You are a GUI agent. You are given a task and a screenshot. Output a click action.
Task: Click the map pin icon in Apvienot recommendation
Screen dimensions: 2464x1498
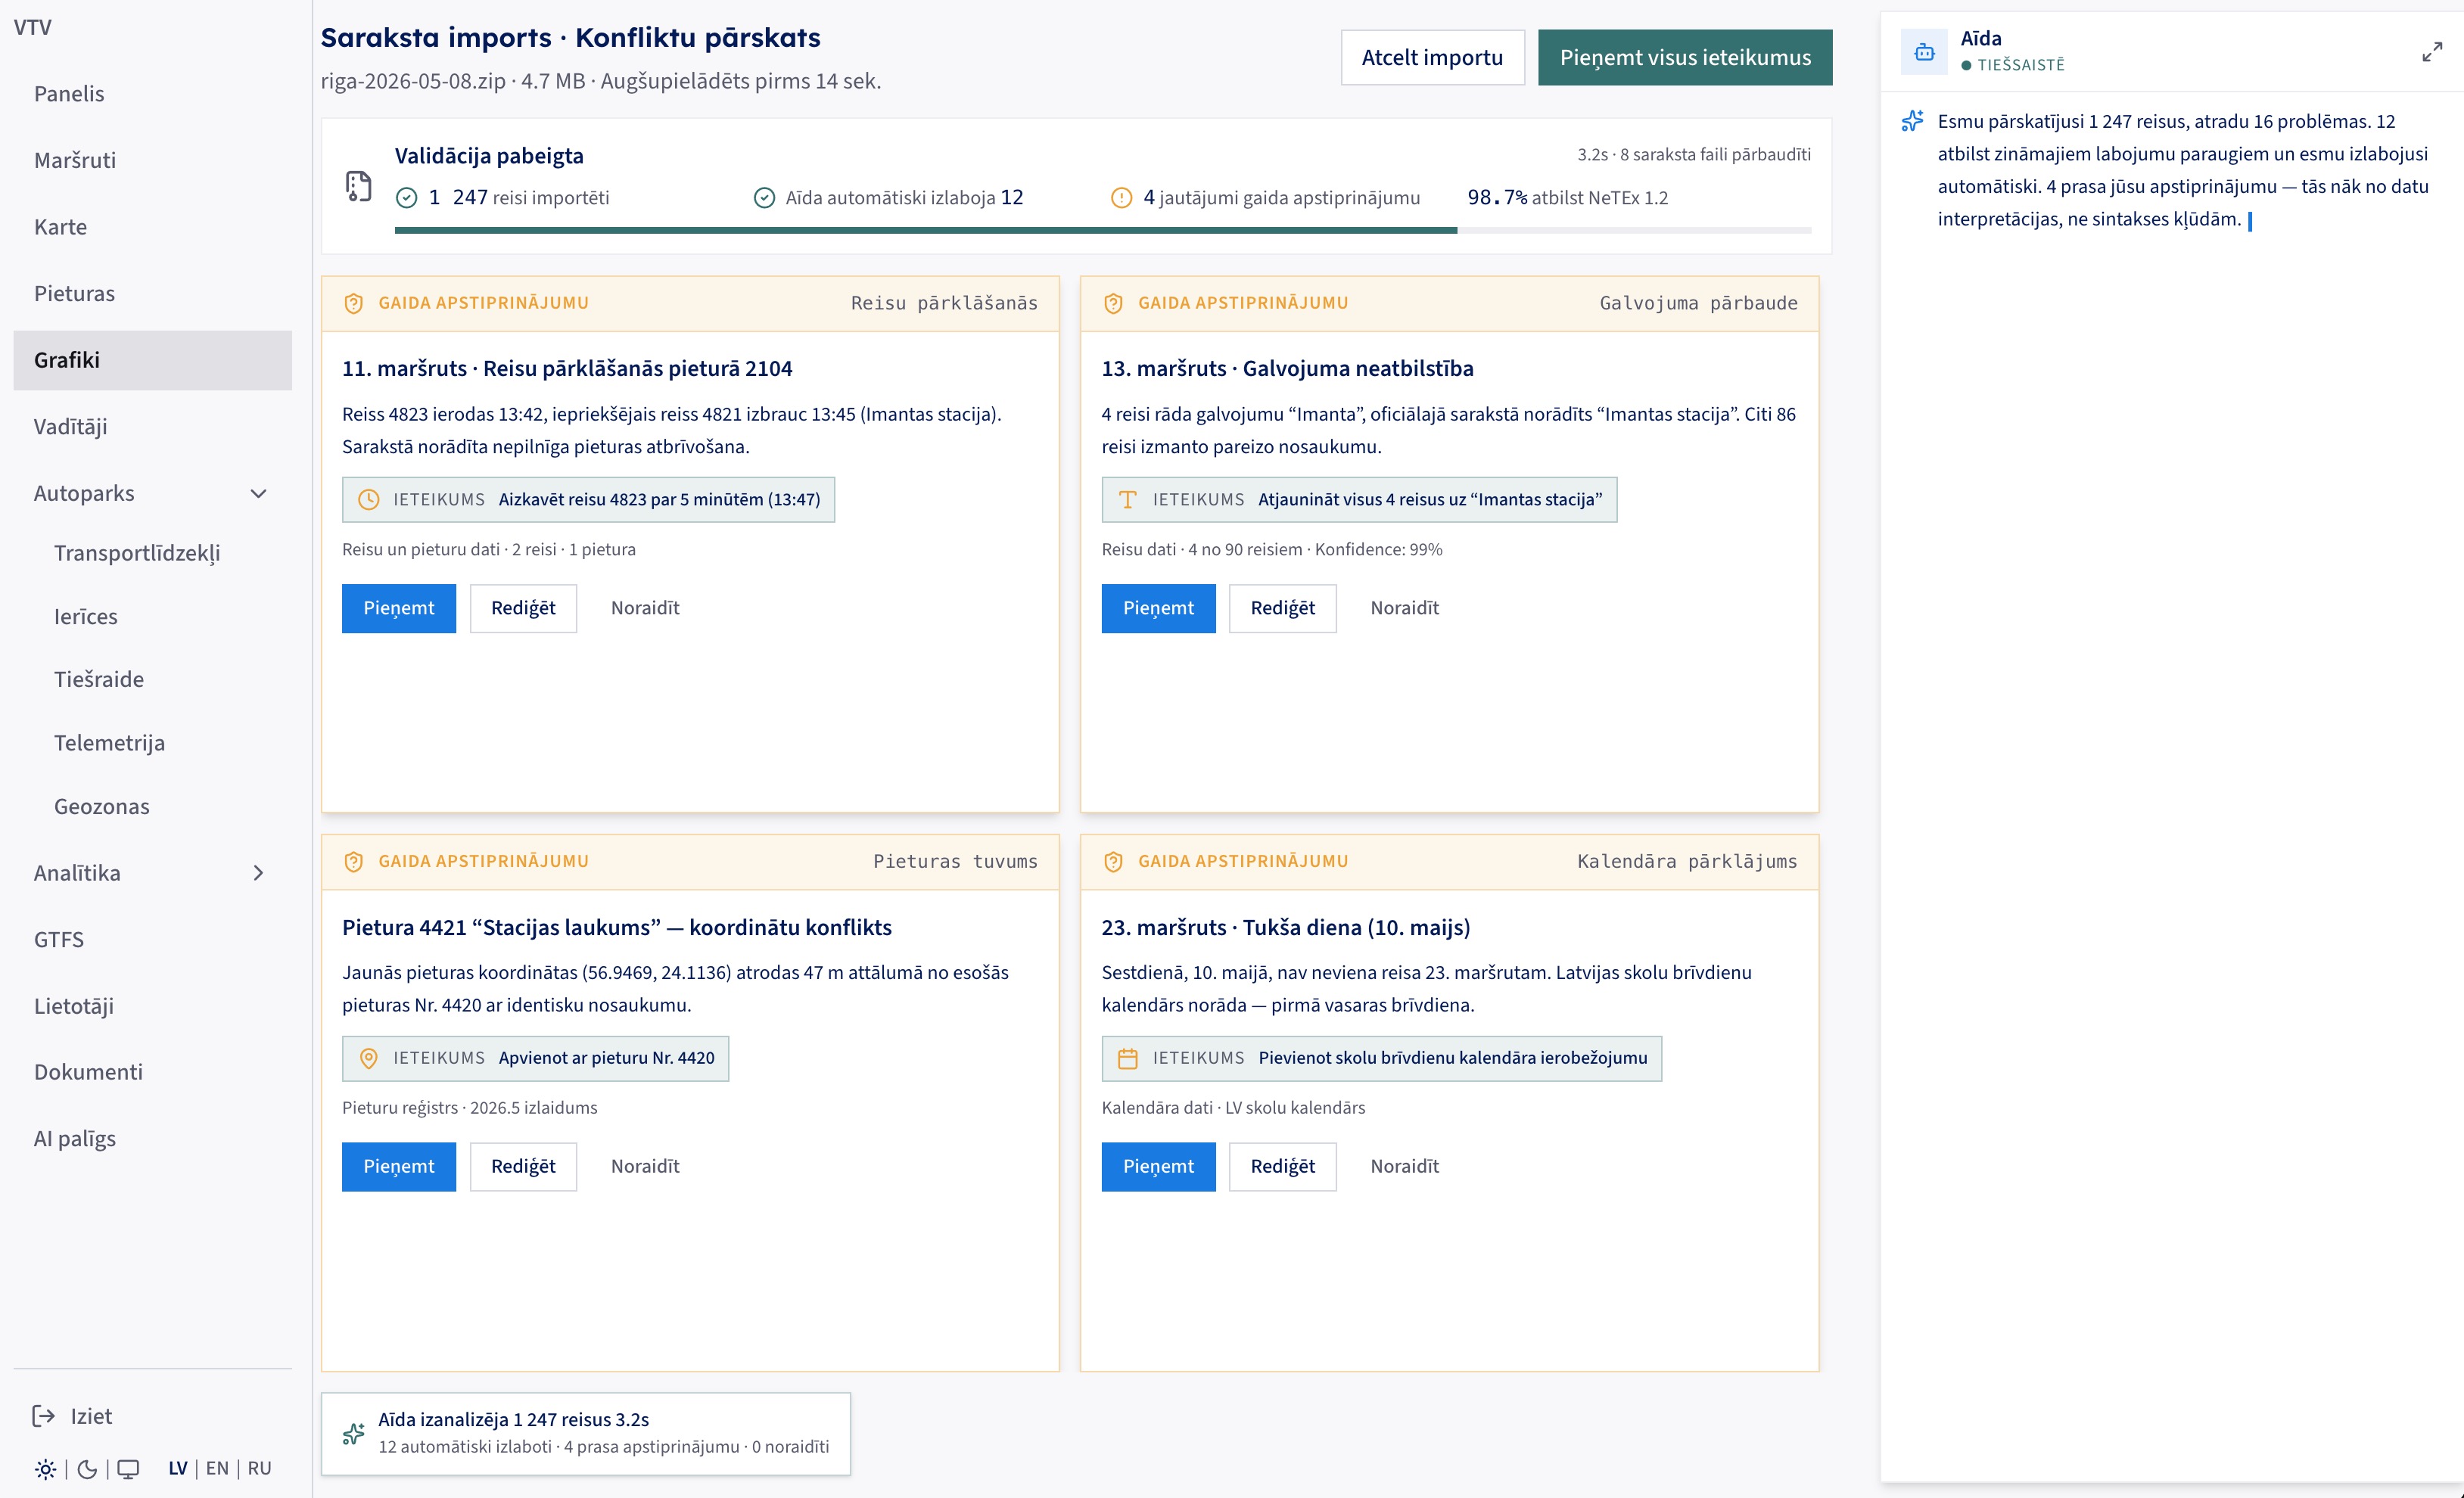[369, 1058]
